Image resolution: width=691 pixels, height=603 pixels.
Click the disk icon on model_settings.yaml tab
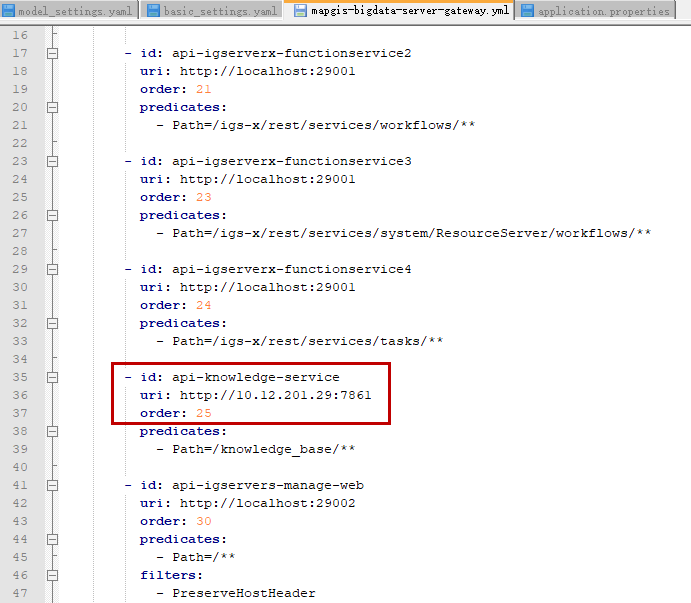(x=10, y=11)
